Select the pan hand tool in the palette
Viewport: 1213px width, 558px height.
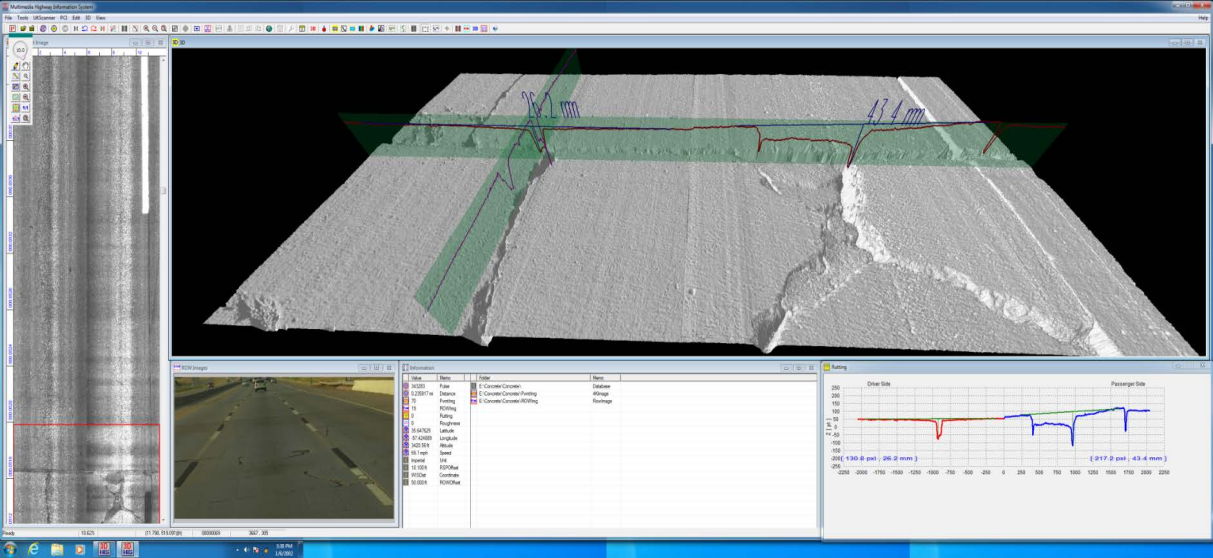click(26, 66)
